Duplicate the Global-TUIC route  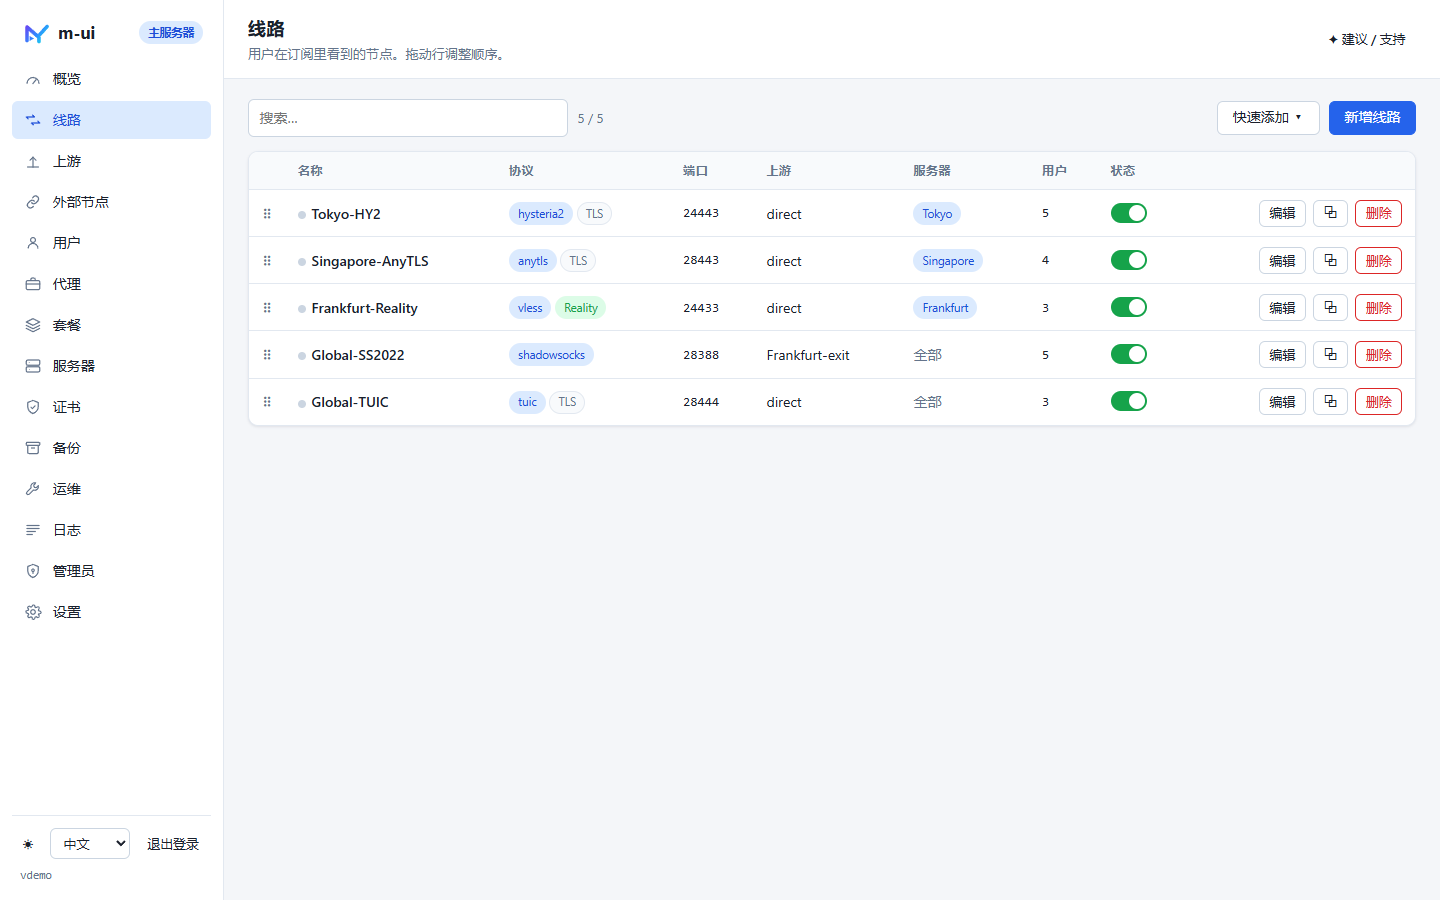1330,401
